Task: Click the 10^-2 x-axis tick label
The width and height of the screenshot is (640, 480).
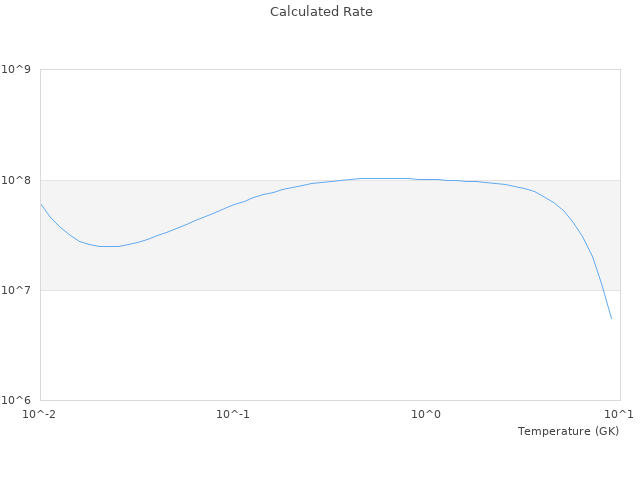Action: (x=40, y=414)
